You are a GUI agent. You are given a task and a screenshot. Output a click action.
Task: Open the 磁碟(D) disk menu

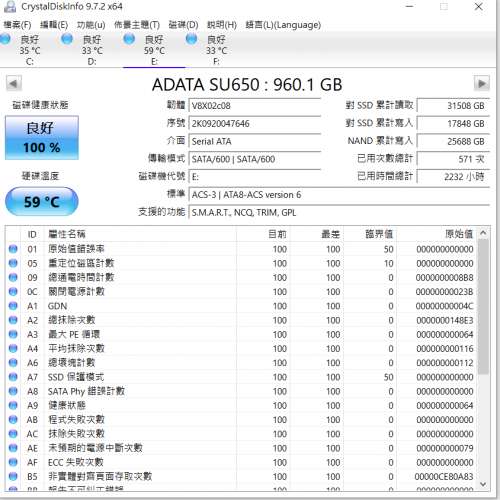183,25
